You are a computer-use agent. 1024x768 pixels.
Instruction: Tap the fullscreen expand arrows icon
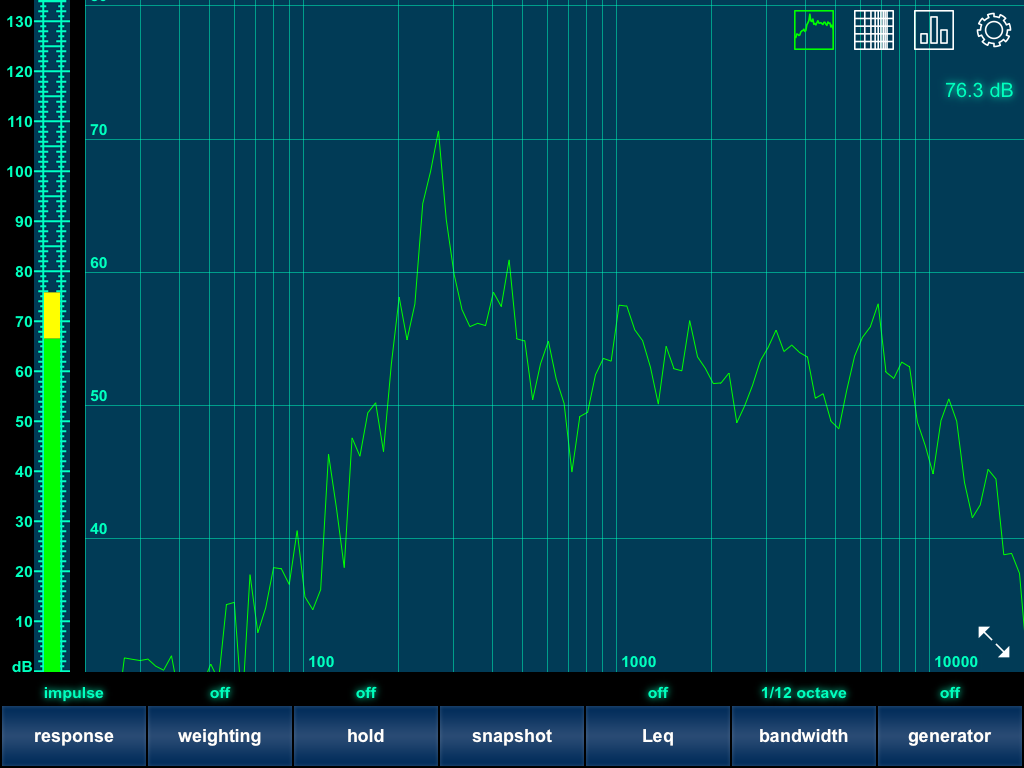click(993, 642)
